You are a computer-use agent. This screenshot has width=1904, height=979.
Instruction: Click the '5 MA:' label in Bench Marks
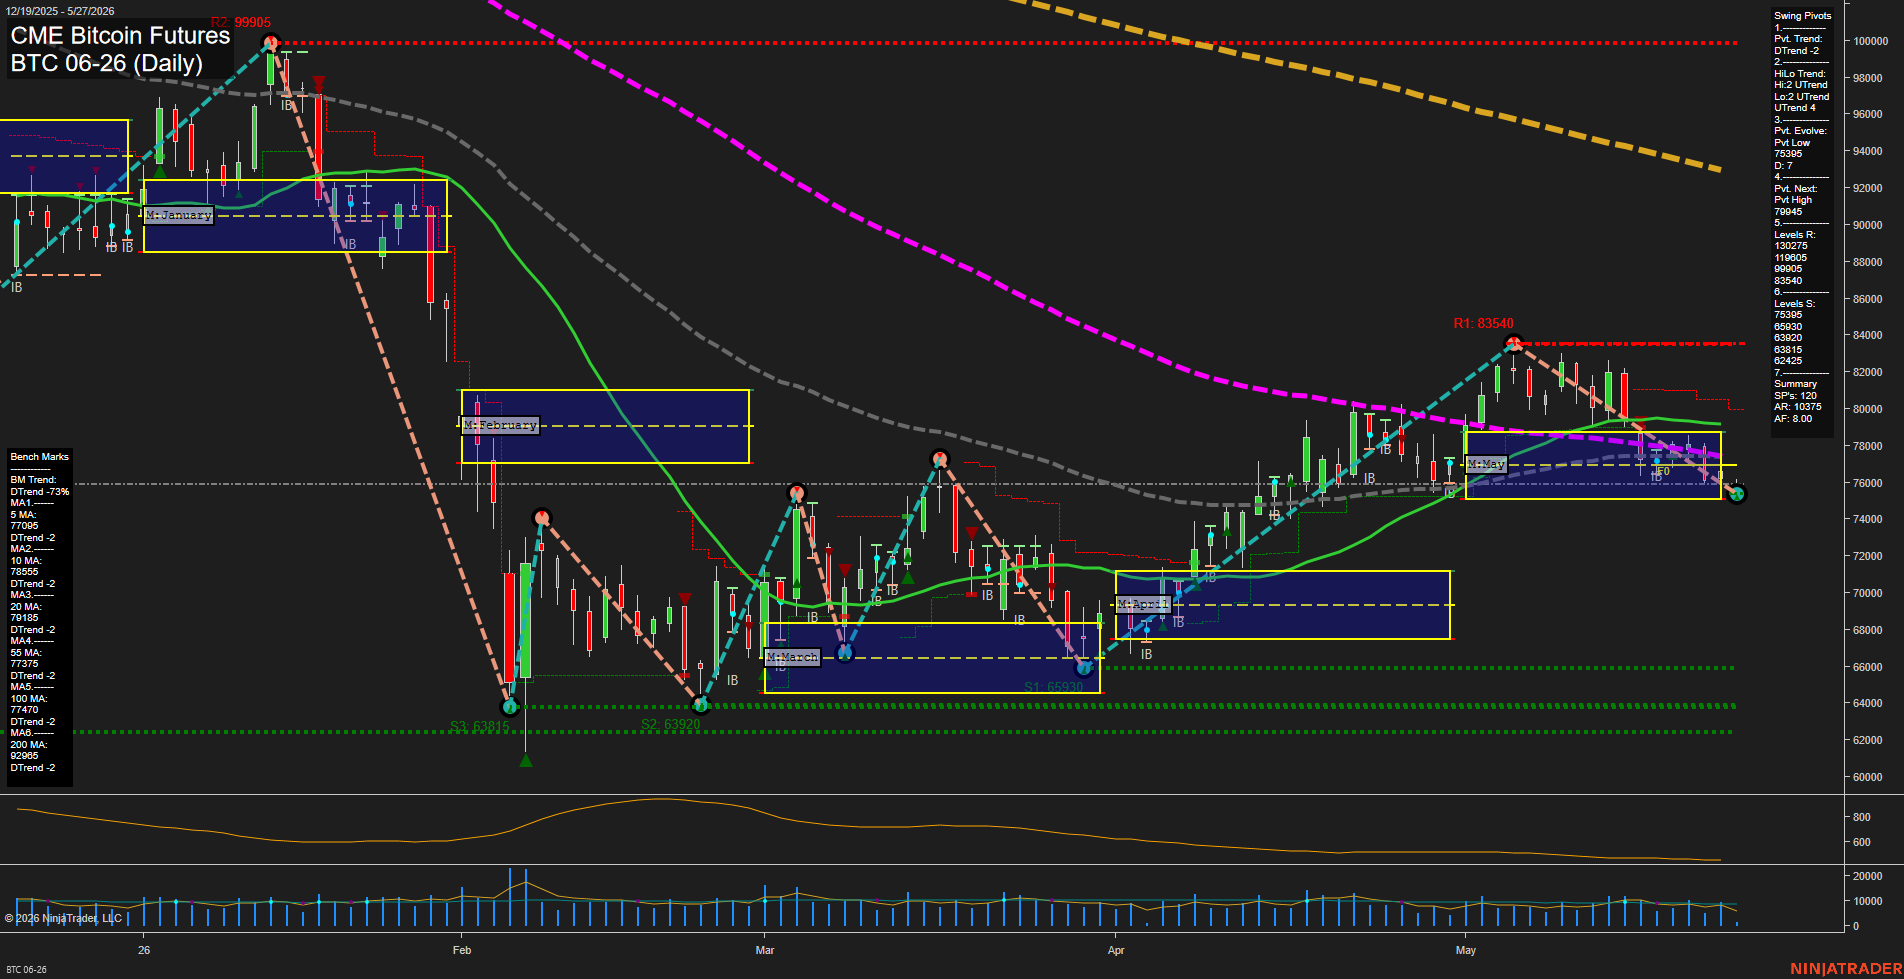pyautogui.click(x=23, y=515)
